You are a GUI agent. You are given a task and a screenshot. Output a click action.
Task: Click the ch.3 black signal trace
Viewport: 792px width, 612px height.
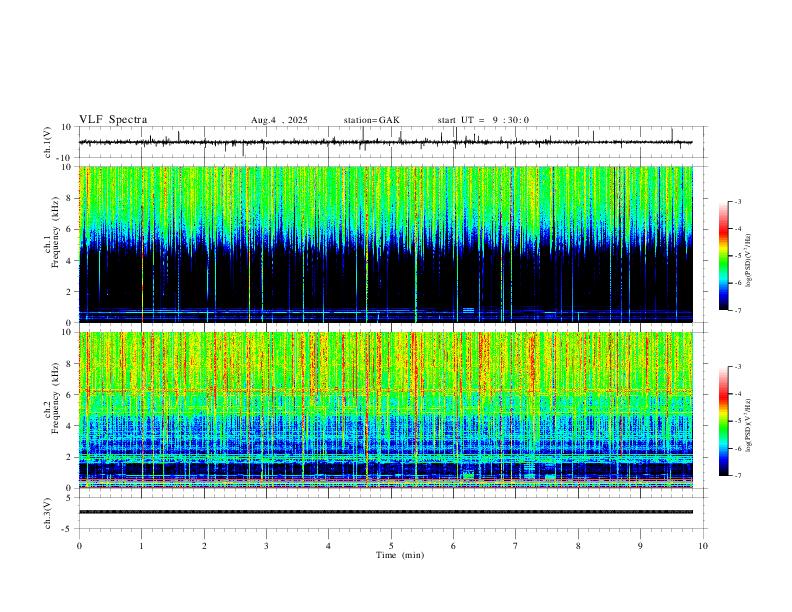[385, 512]
